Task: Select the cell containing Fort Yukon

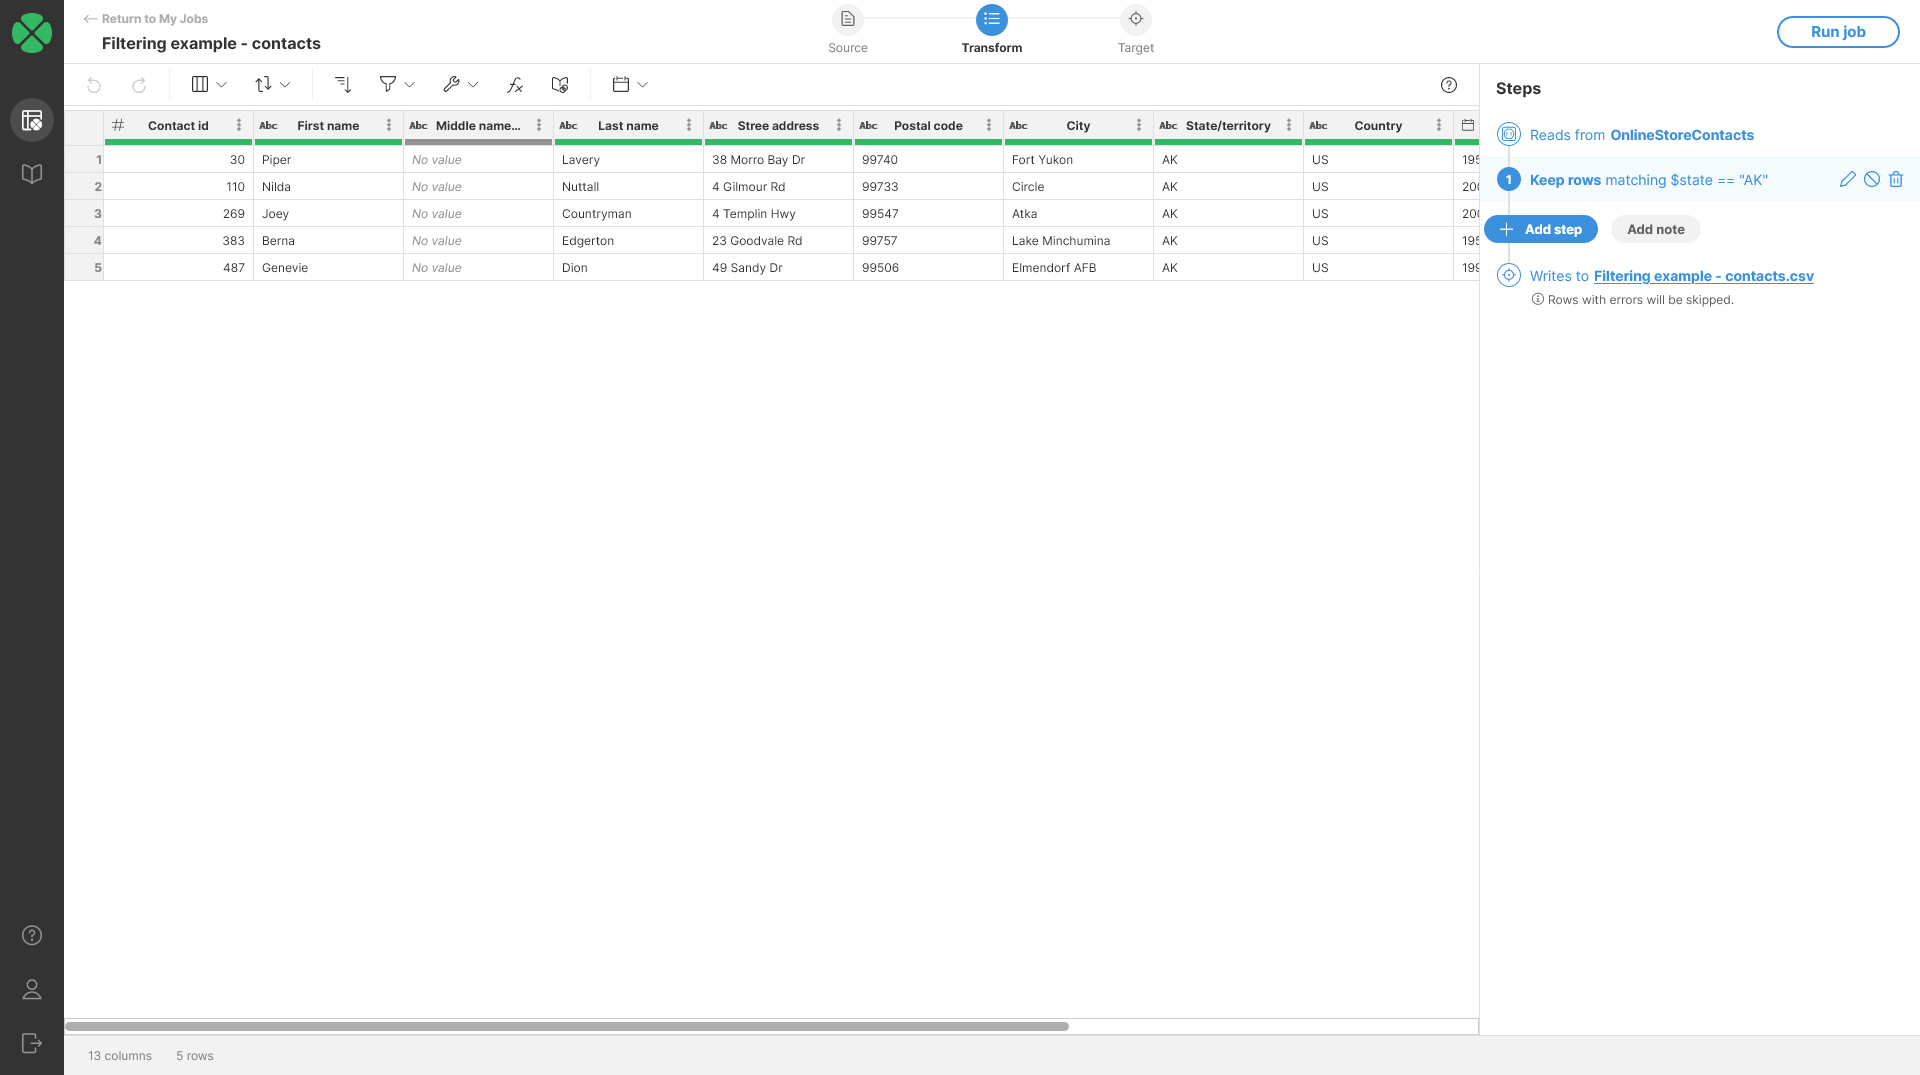Action: (x=1078, y=159)
